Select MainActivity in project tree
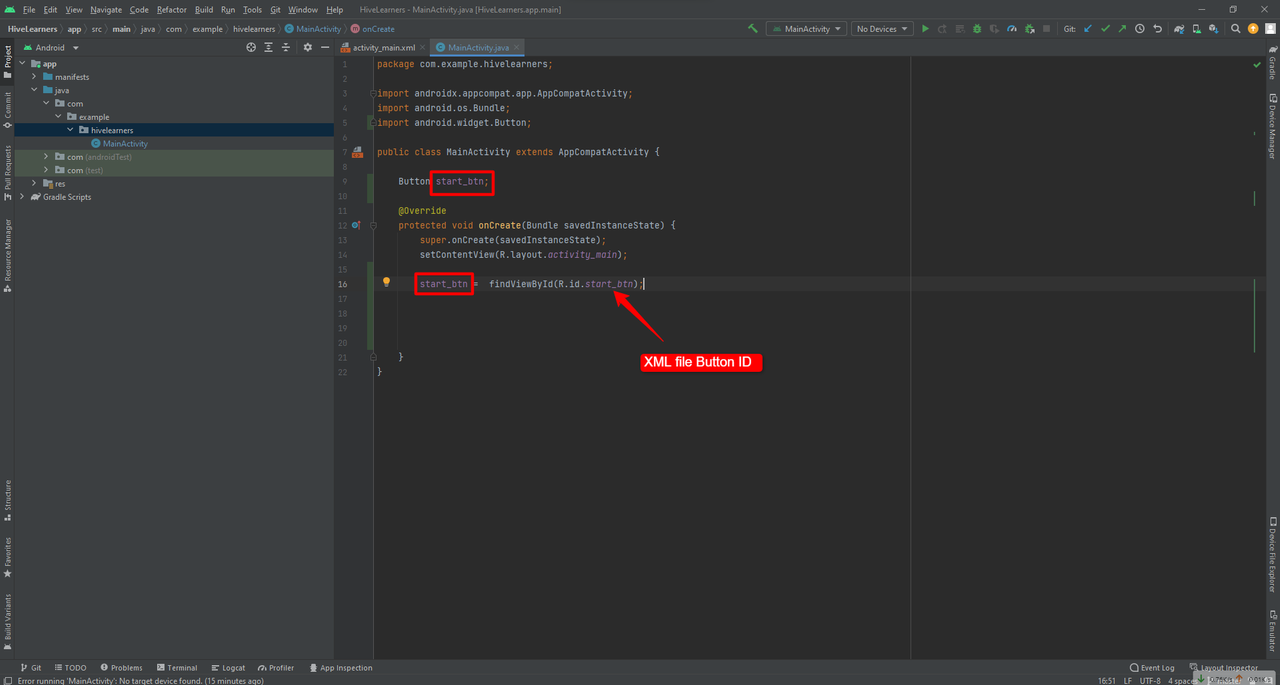This screenshot has height=685, width=1280. point(125,144)
